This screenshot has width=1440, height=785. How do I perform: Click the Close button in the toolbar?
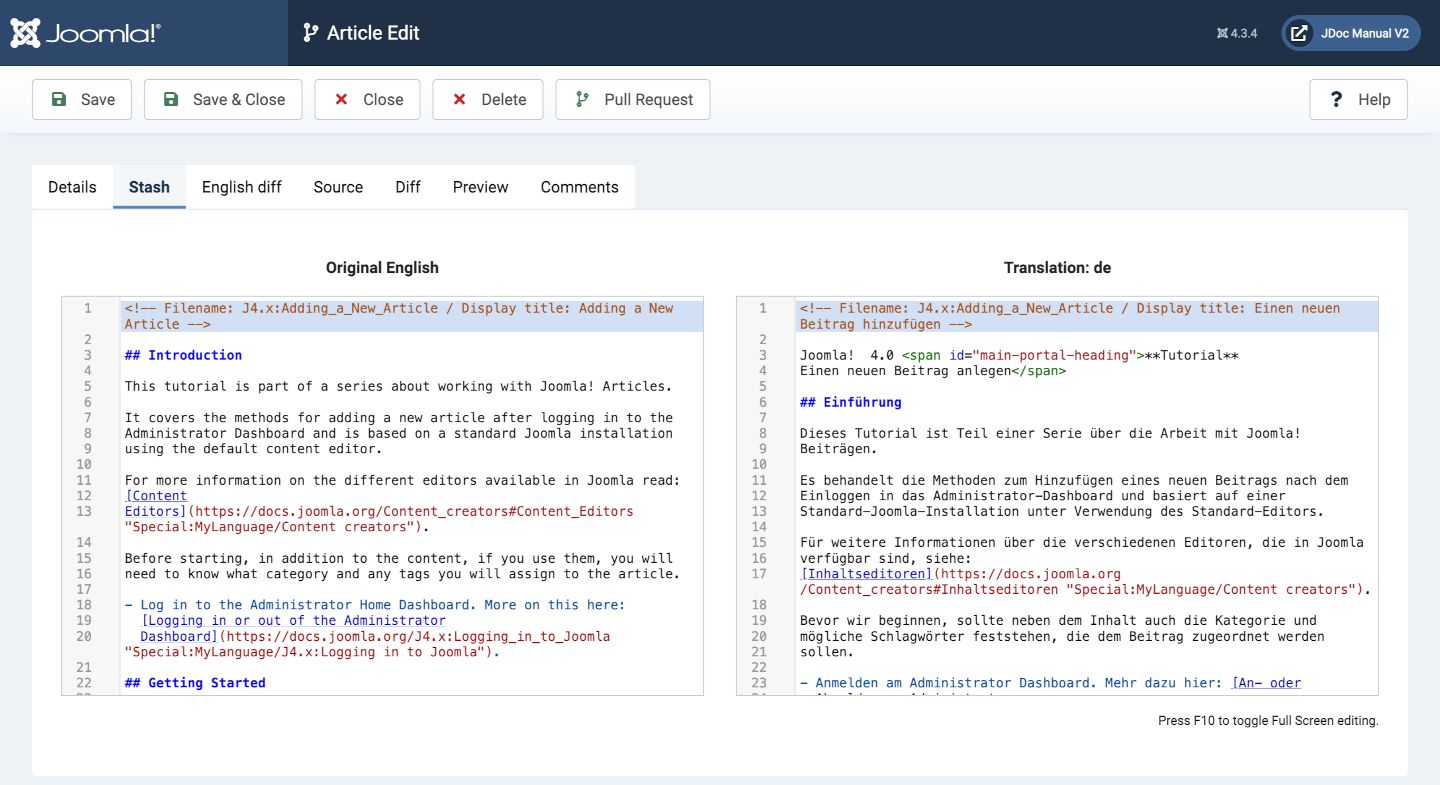pyautogui.click(x=367, y=100)
